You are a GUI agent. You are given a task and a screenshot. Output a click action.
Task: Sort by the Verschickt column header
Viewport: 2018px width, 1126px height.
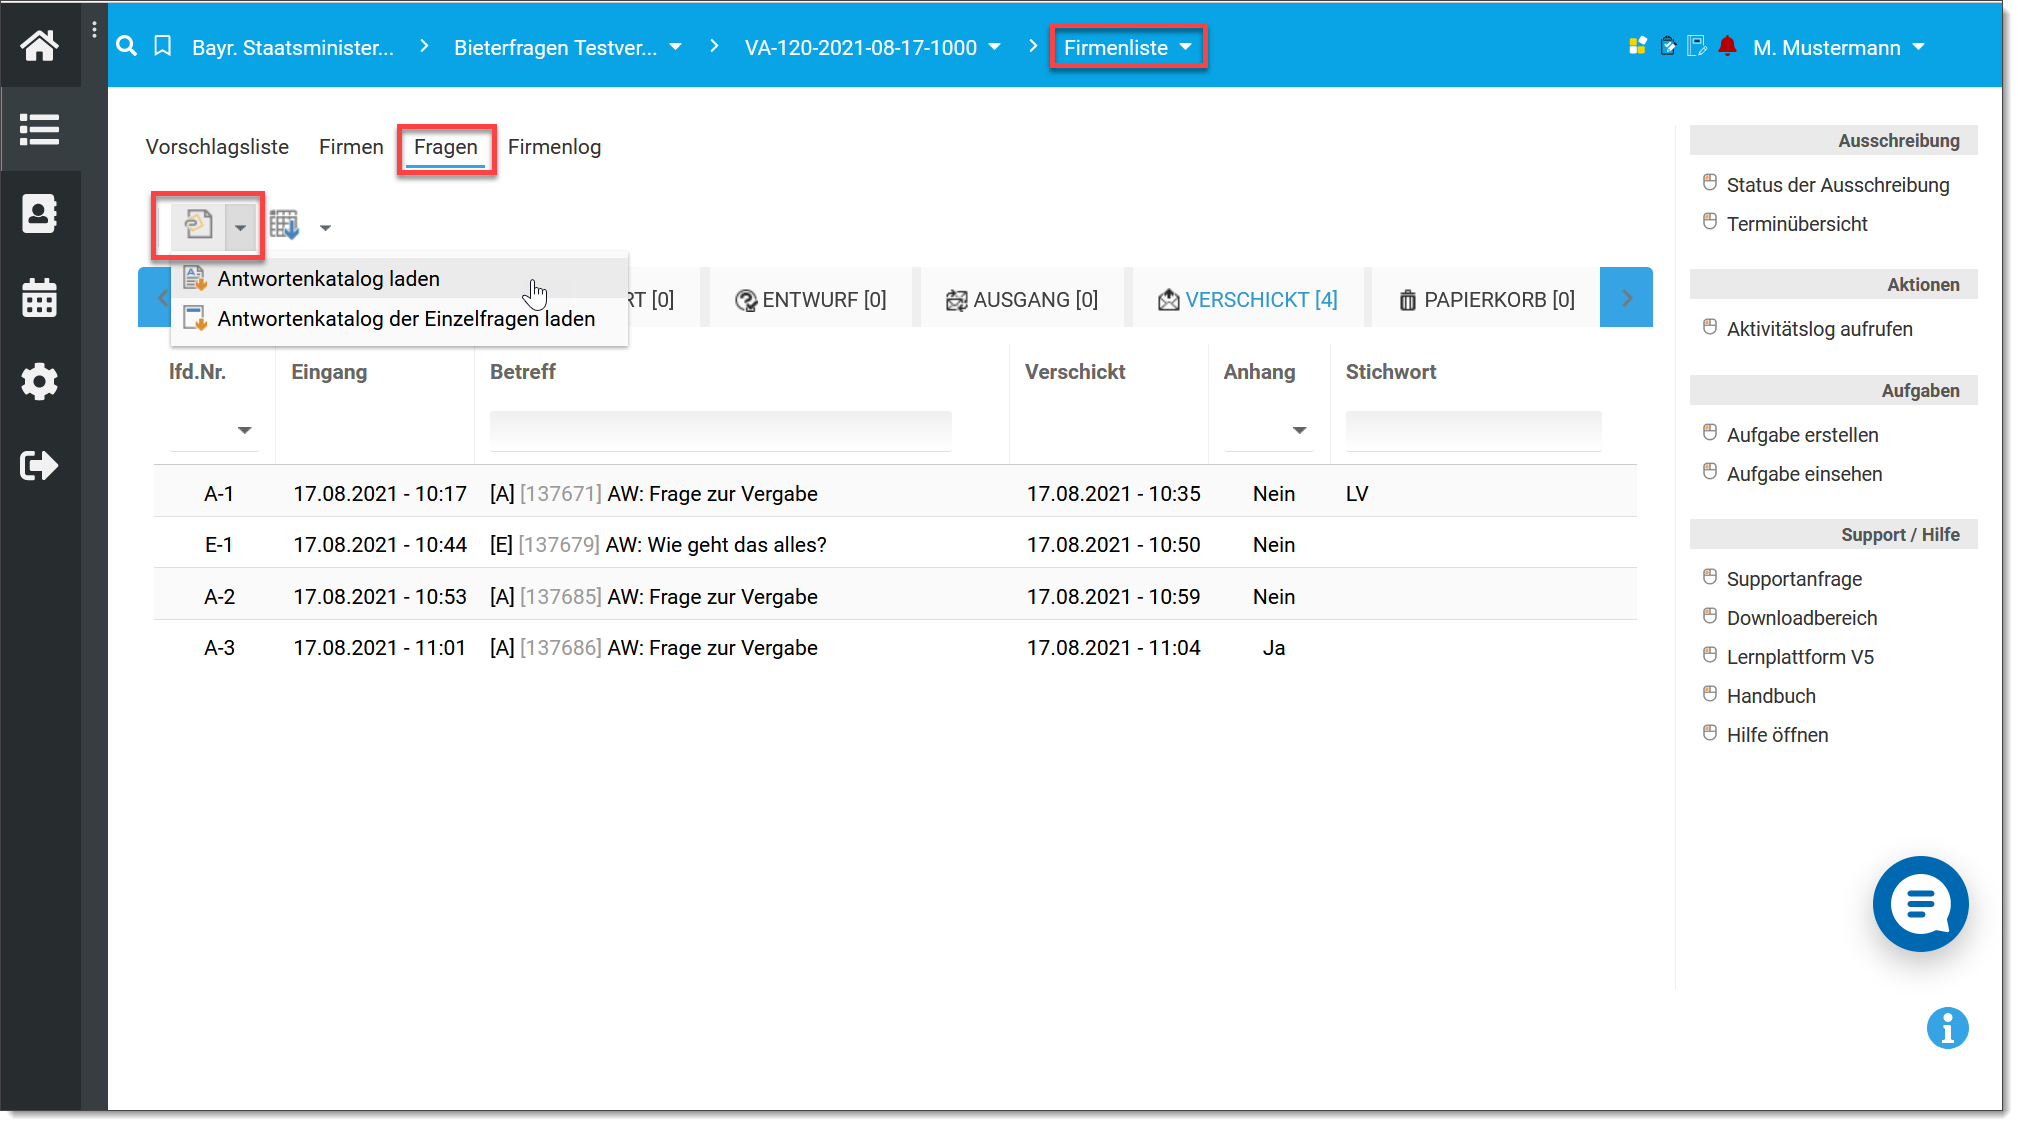click(x=1075, y=372)
